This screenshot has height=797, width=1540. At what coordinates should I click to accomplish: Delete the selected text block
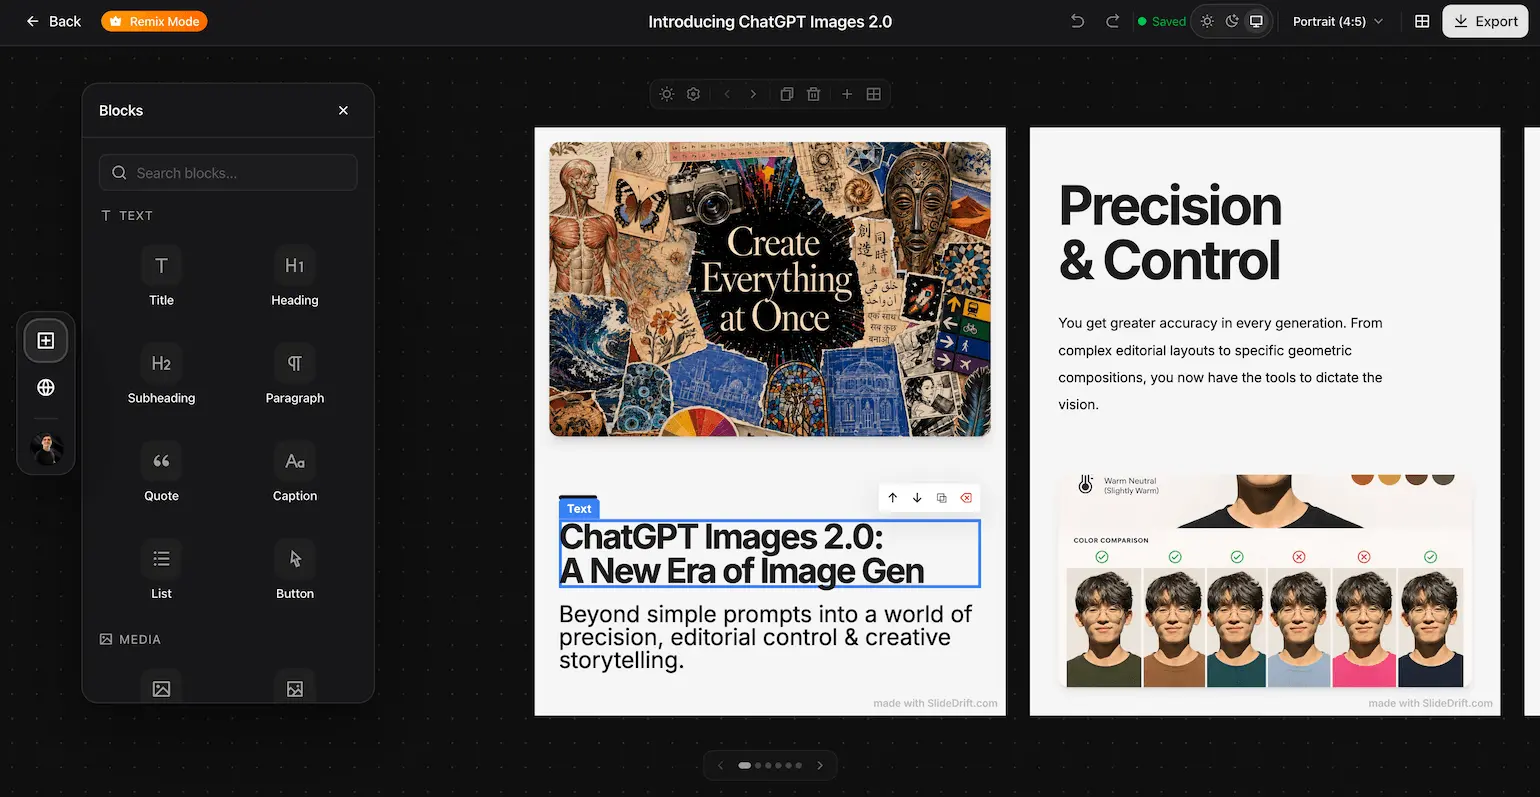click(x=966, y=498)
